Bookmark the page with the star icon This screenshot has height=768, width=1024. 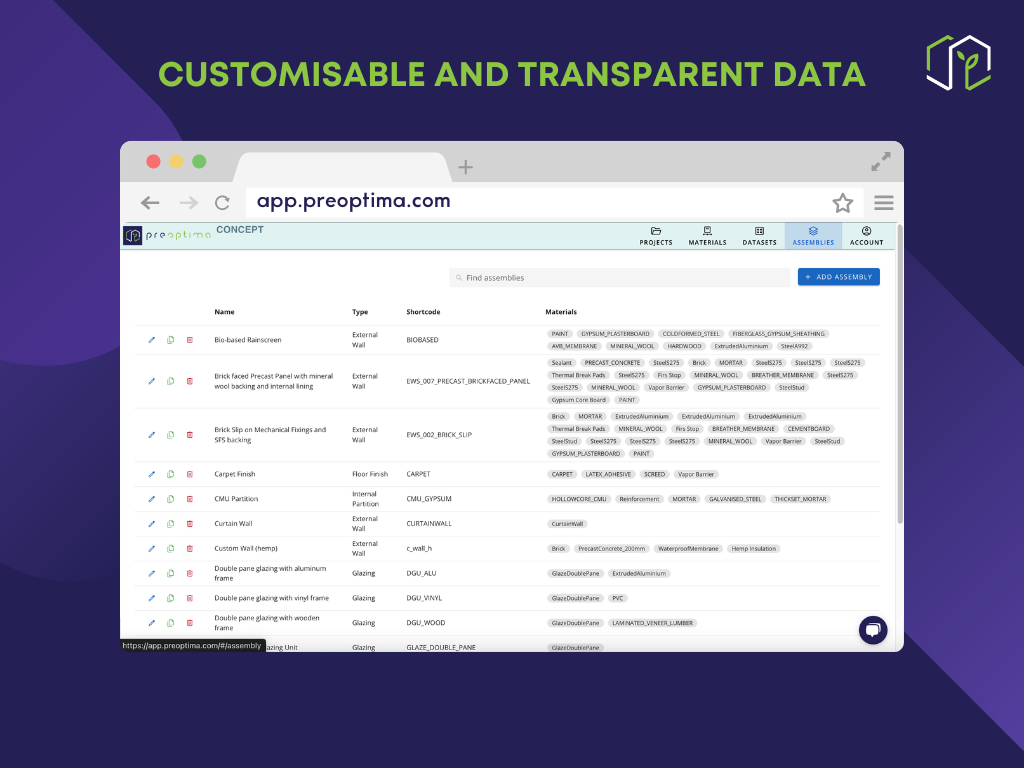coord(842,203)
